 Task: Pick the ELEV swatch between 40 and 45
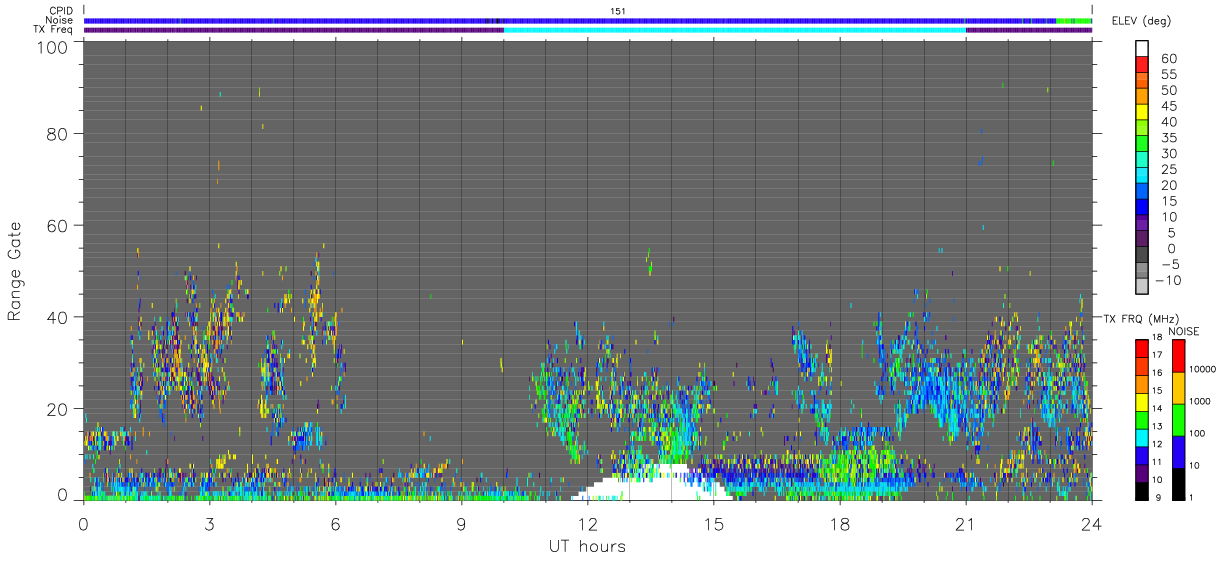click(x=1142, y=112)
